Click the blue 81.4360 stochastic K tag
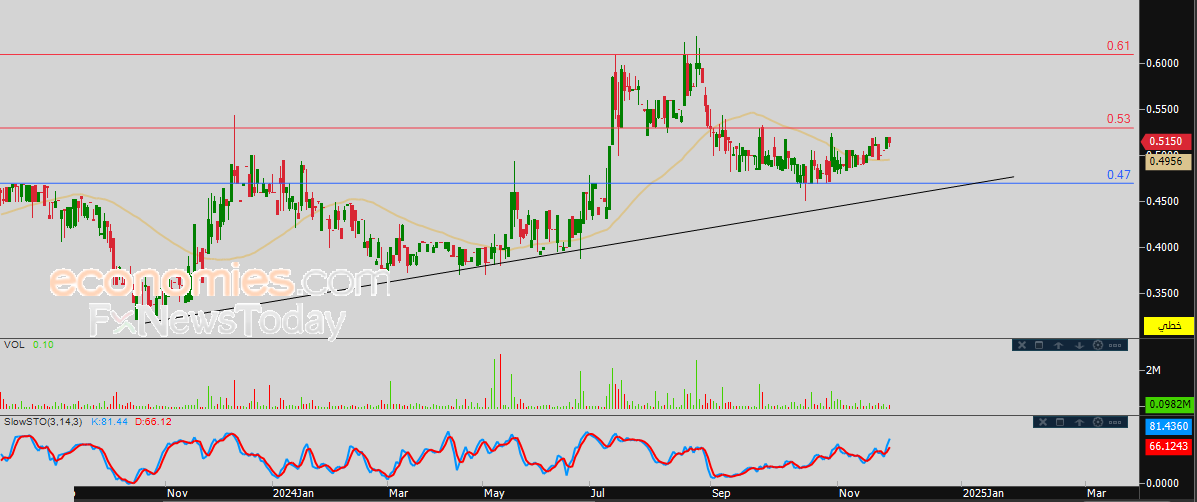Screen dimensions: 1197x502 point(1169,426)
